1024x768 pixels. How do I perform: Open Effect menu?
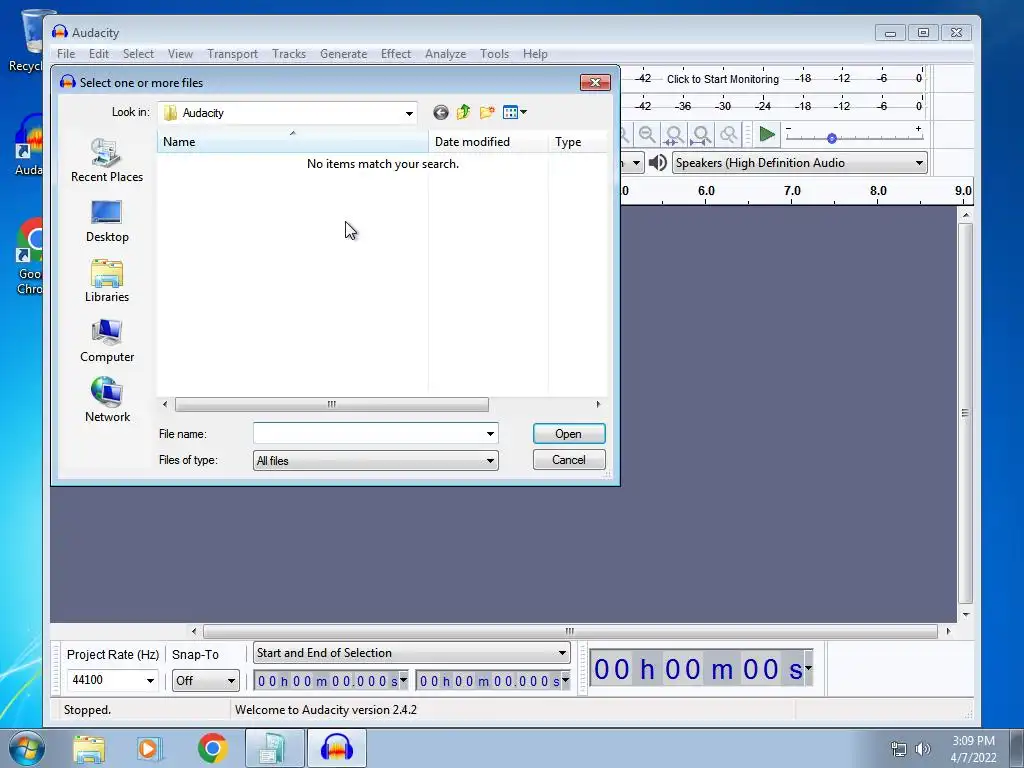click(396, 54)
